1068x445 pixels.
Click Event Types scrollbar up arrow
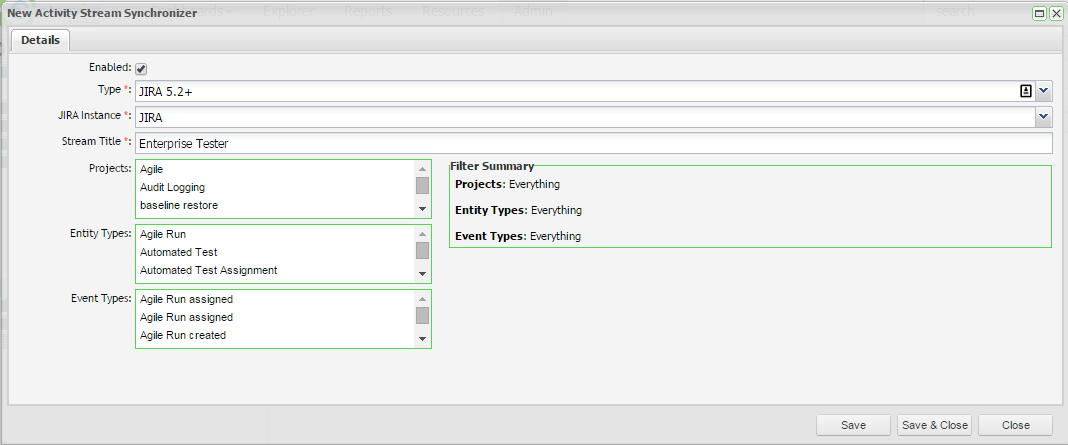coord(423,299)
